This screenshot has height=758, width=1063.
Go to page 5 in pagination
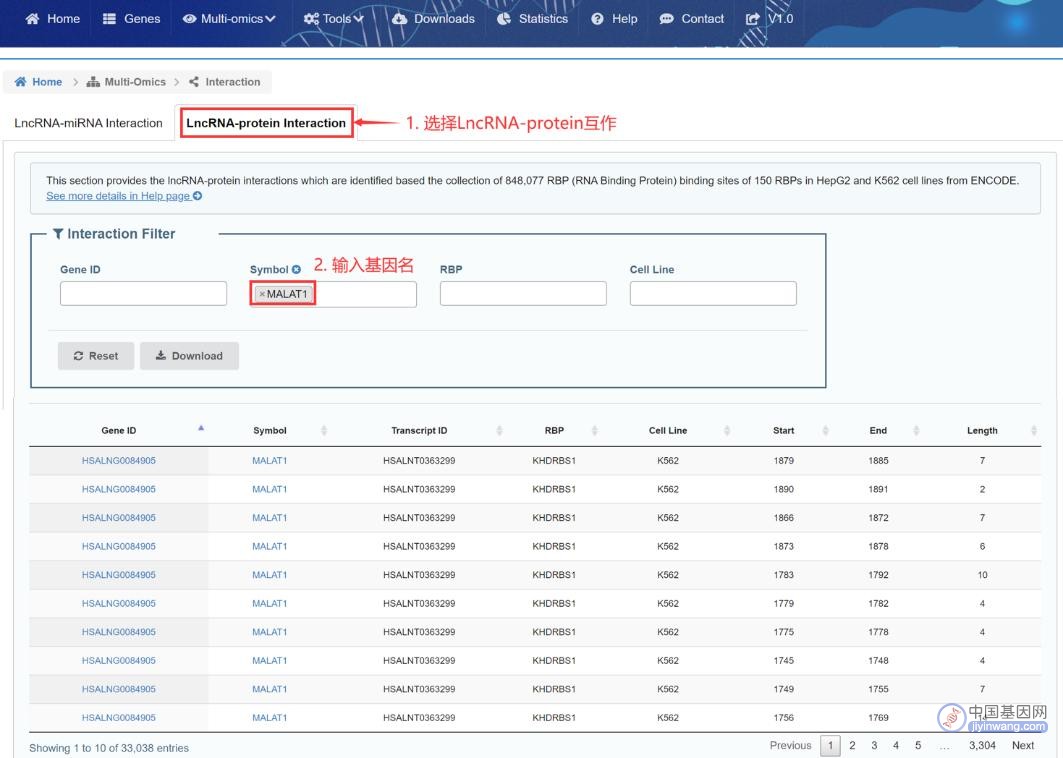[918, 745]
